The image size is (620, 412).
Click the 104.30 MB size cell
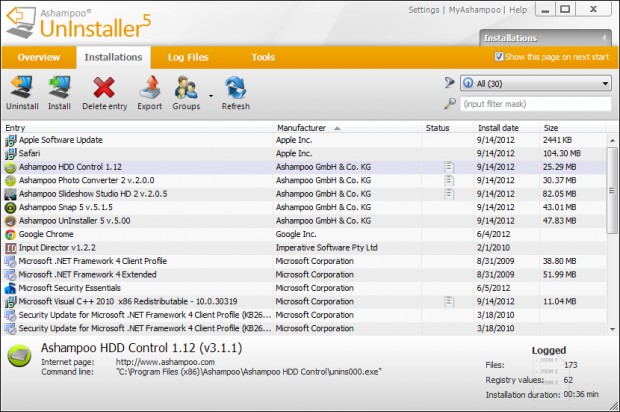(x=561, y=153)
